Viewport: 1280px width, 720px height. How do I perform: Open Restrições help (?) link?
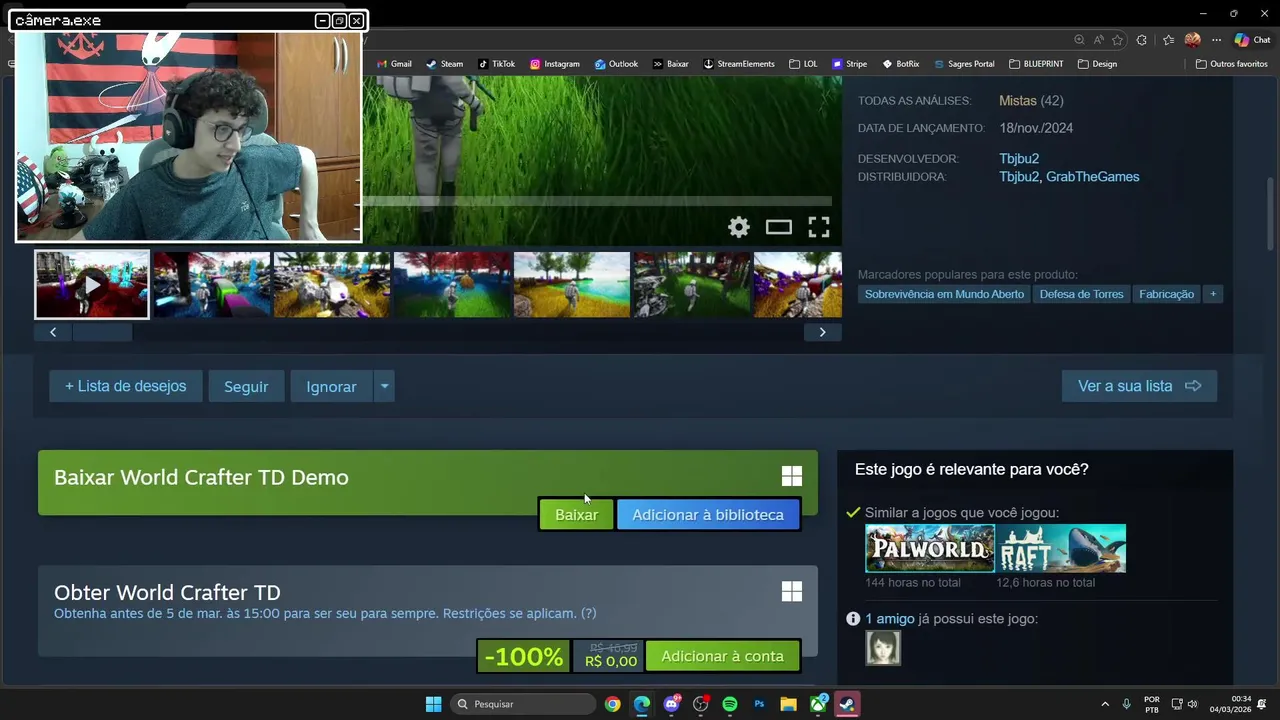pyautogui.click(x=588, y=613)
